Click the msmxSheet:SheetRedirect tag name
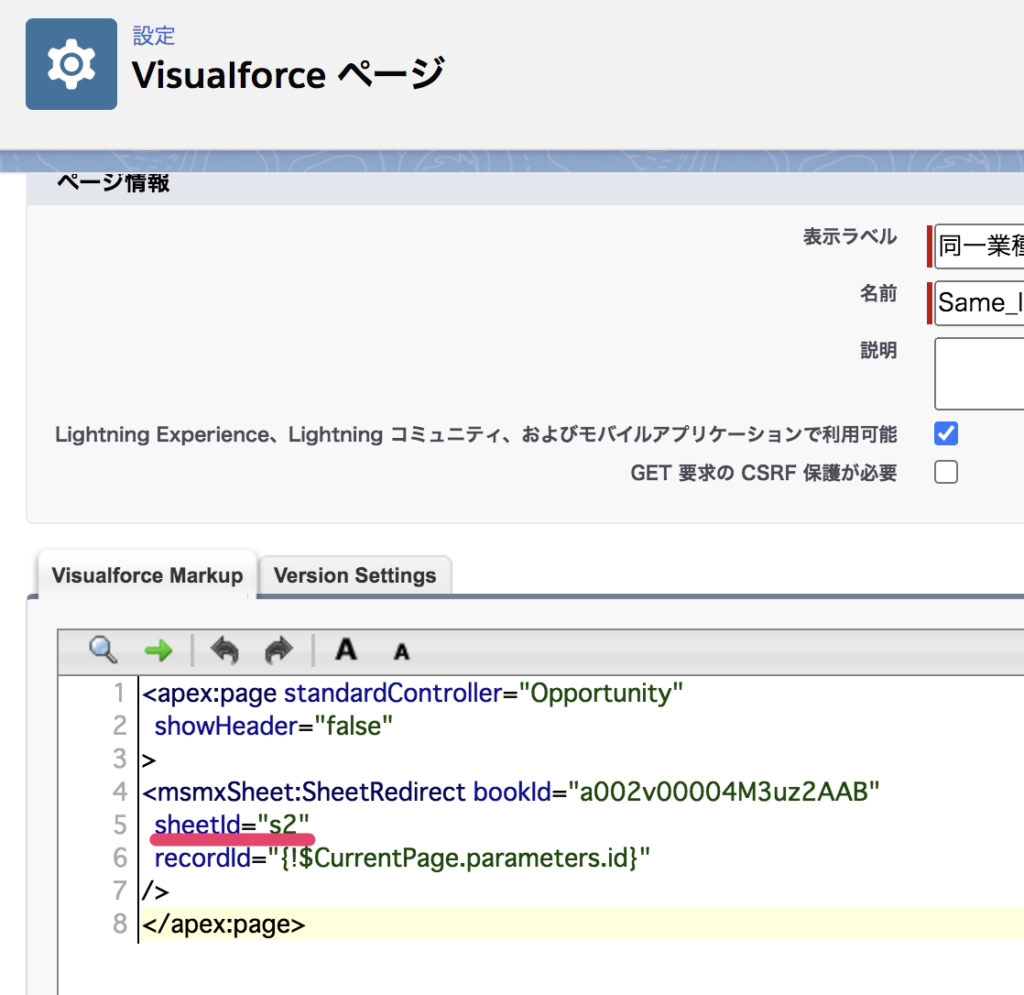 click(x=312, y=792)
